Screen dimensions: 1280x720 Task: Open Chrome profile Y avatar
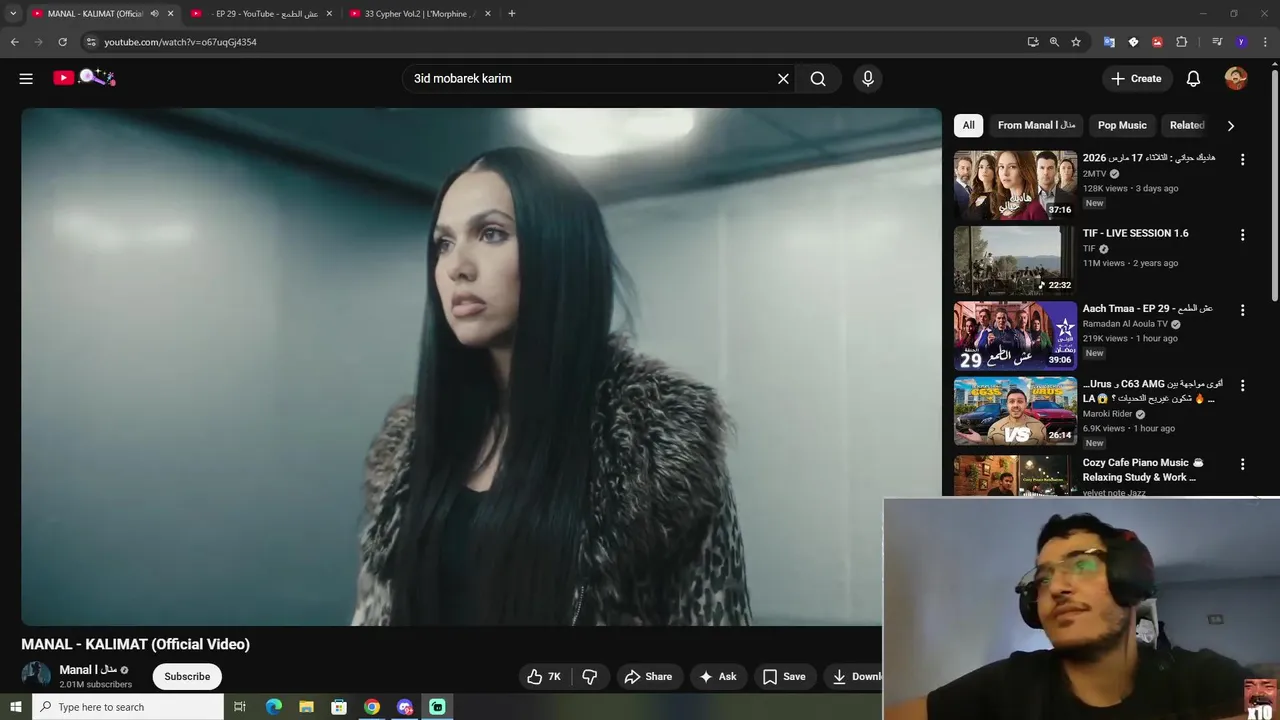pos(1241,42)
